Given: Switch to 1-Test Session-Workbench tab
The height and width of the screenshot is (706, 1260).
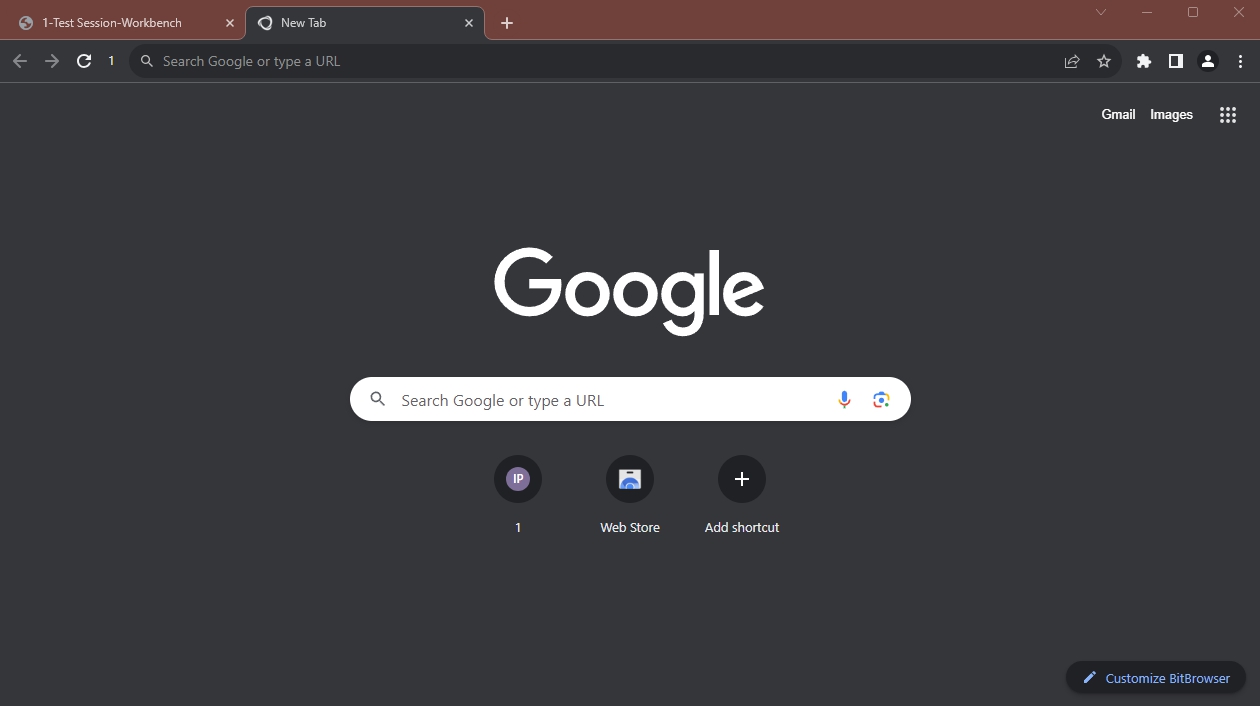Looking at the screenshot, I should (124, 23).
